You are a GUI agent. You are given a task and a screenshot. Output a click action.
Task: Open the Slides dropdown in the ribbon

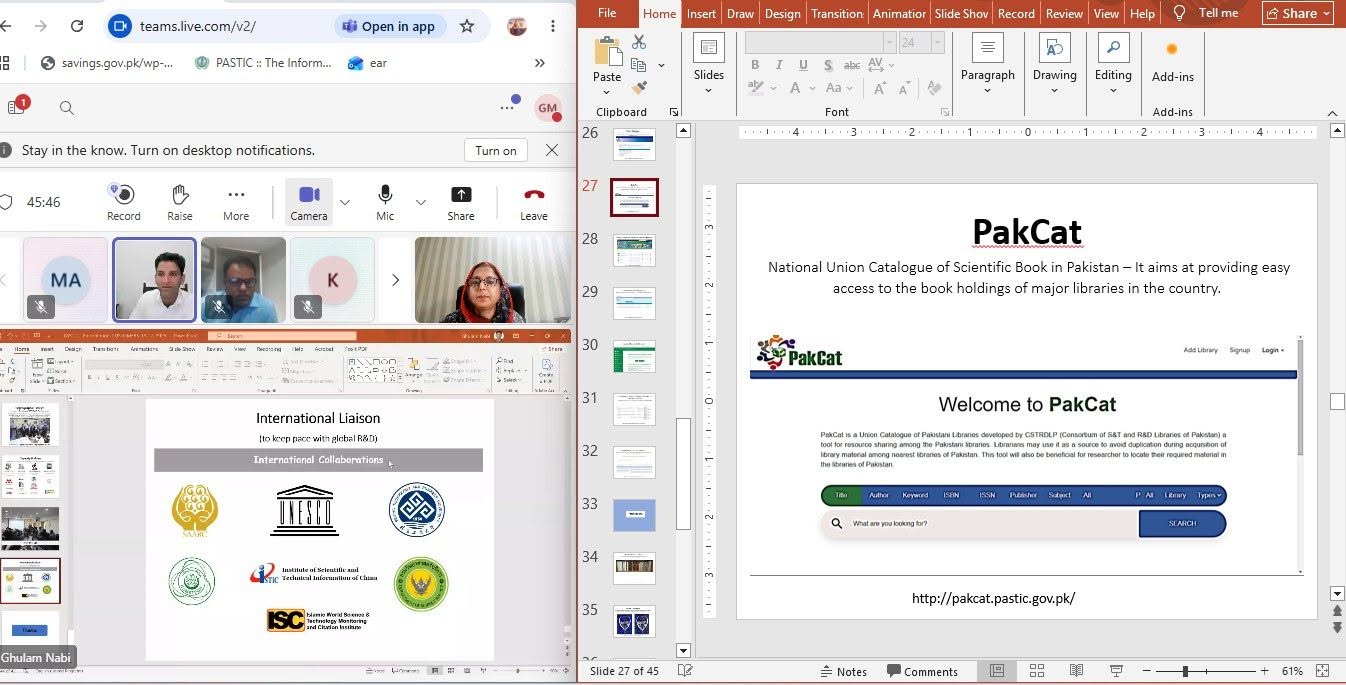click(x=708, y=64)
